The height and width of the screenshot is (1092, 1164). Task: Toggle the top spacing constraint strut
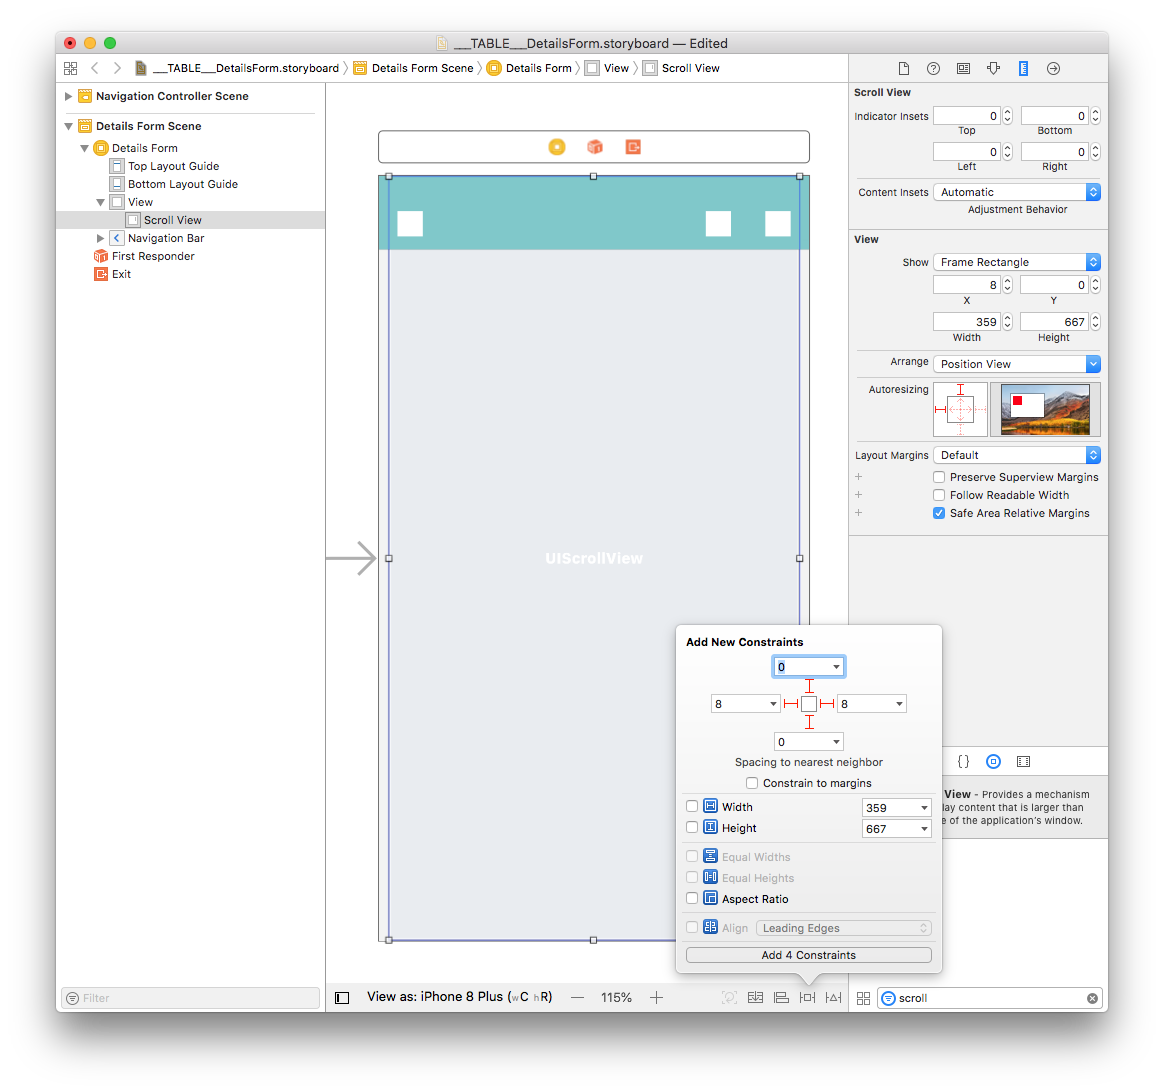[x=809, y=686]
